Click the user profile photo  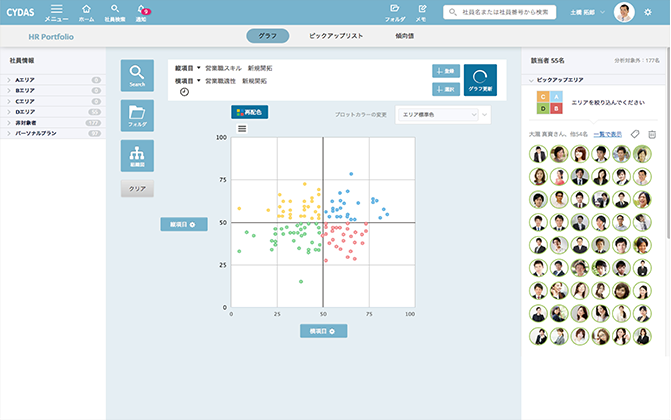click(x=624, y=12)
